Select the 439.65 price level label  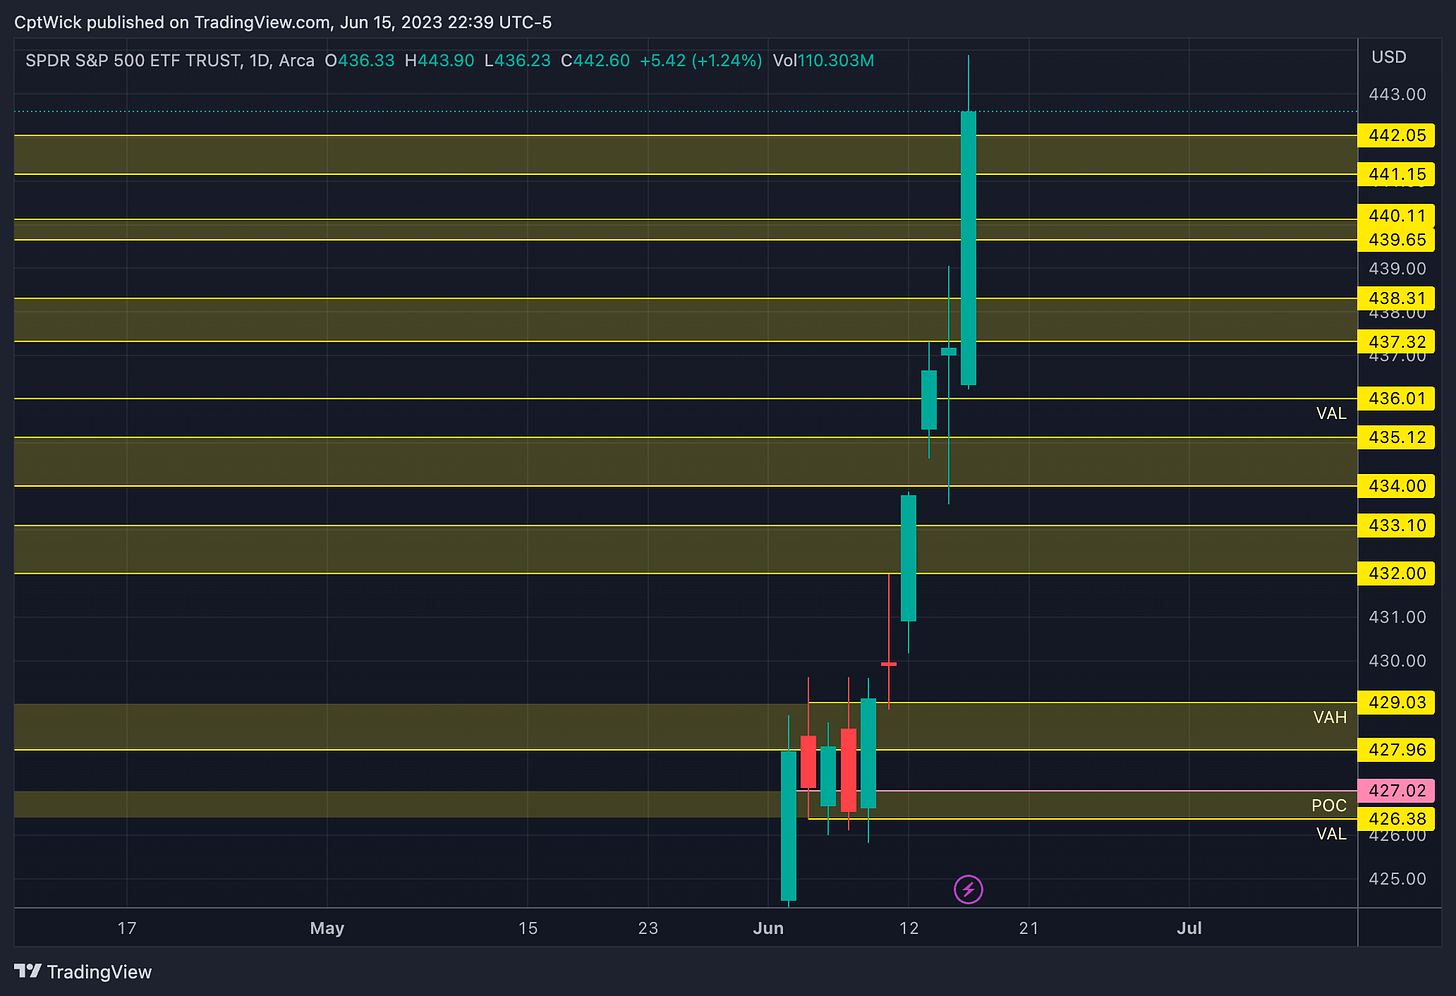1396,240
